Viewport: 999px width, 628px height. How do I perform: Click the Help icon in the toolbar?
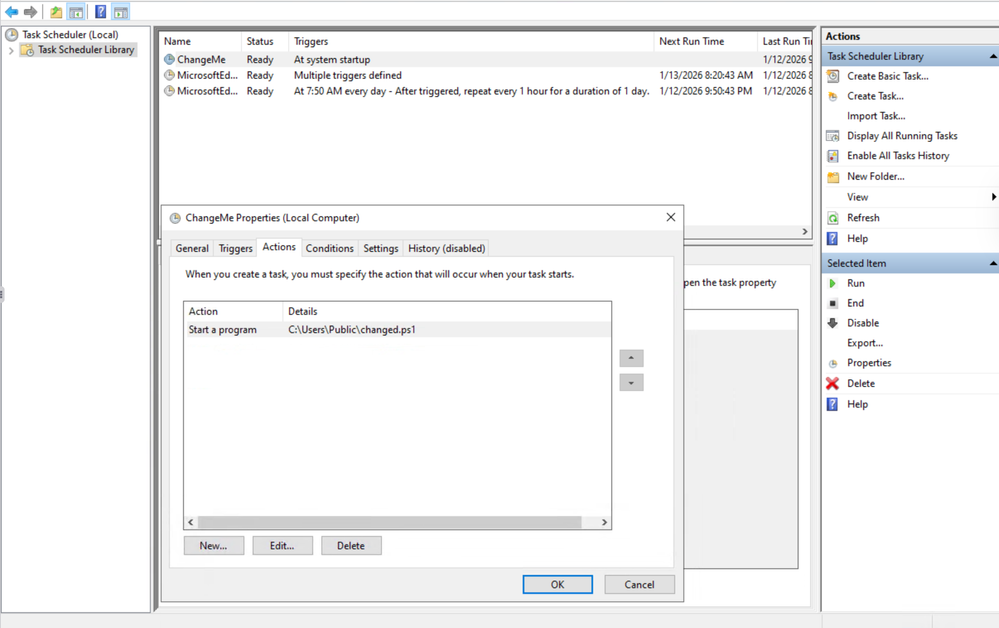click(x=100, y=12)
